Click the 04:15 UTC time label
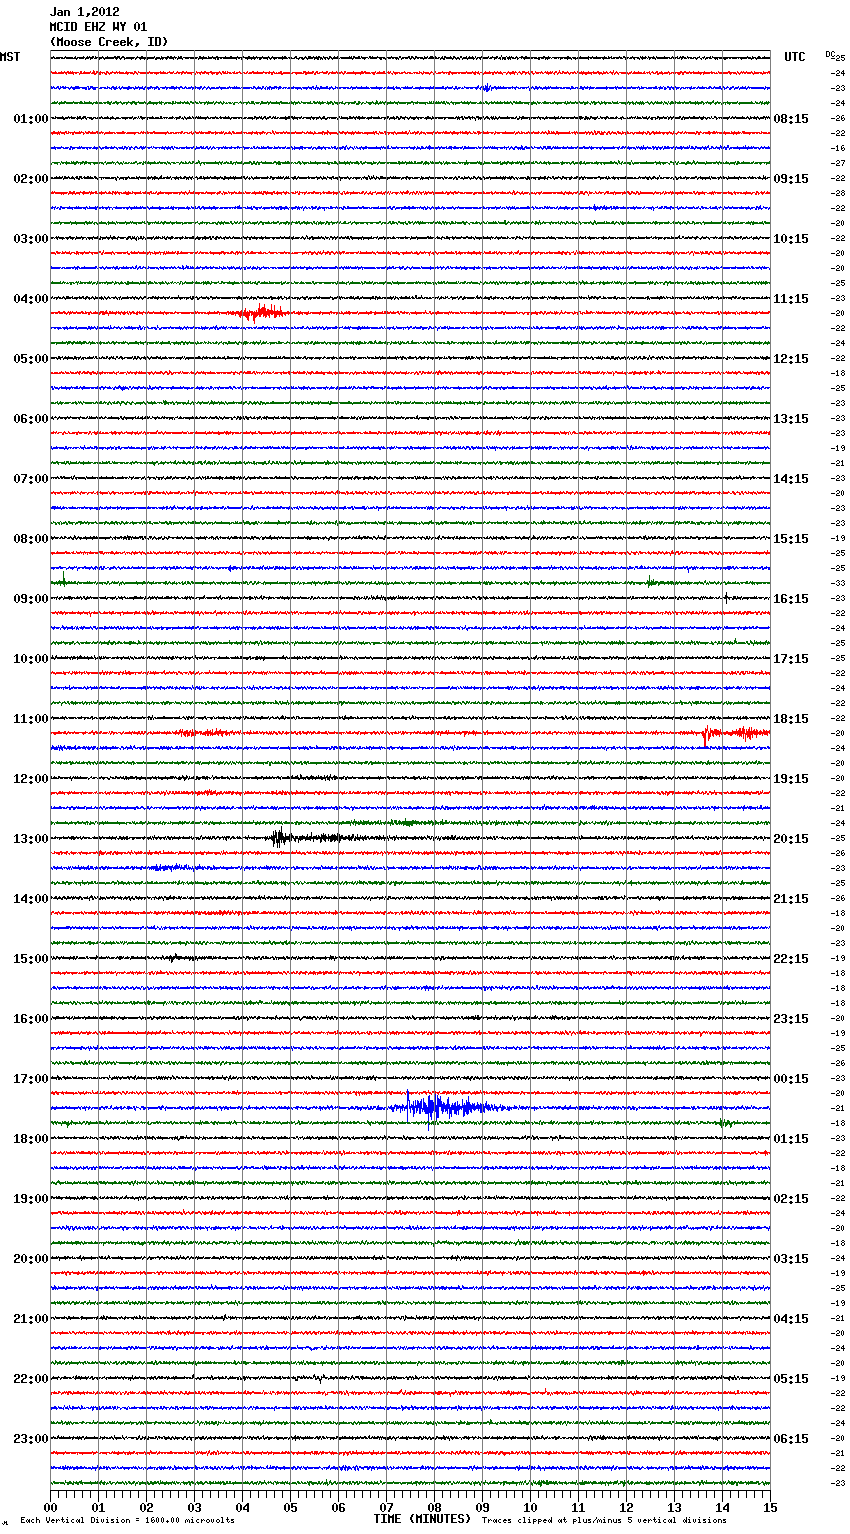Viewport: 850px width, 1534px height. coord(791,1319)
